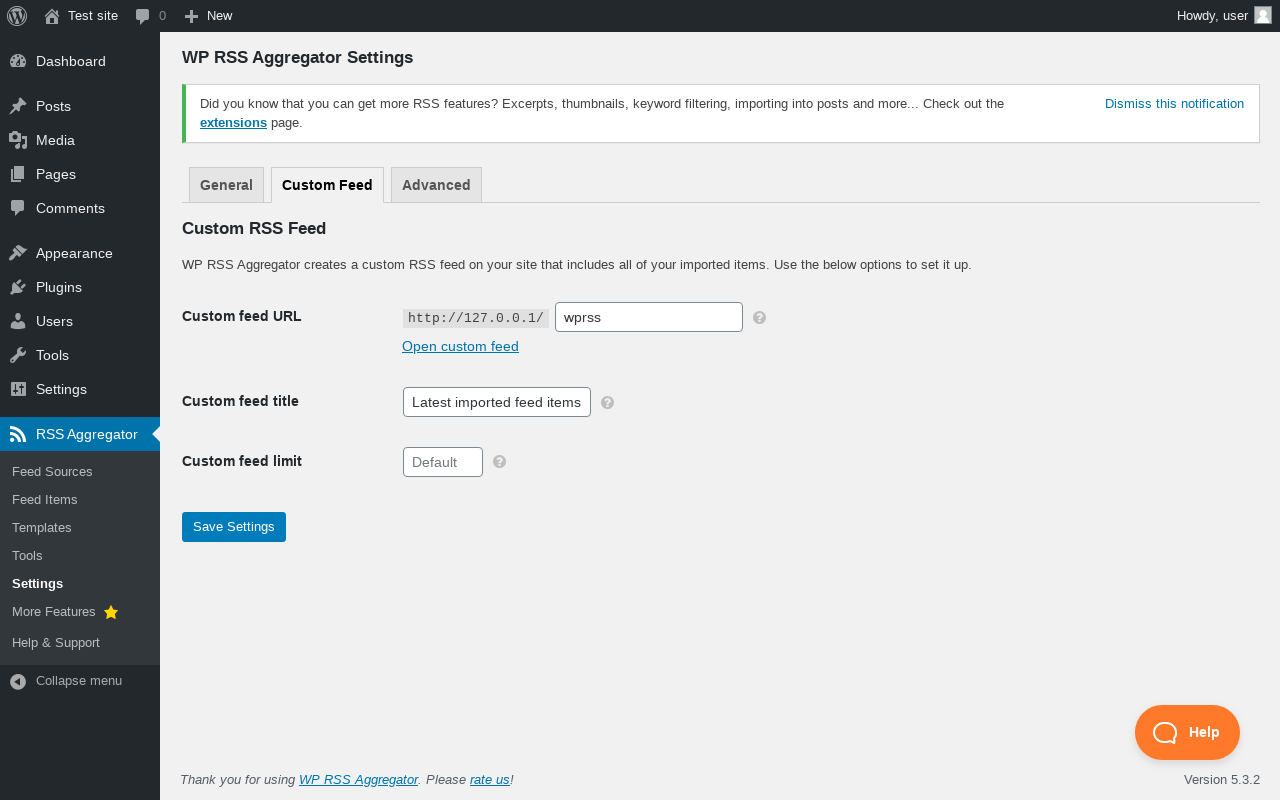Open the Howdy user account menu
The image size is (1280, 800).
[x=1212, y=16]
